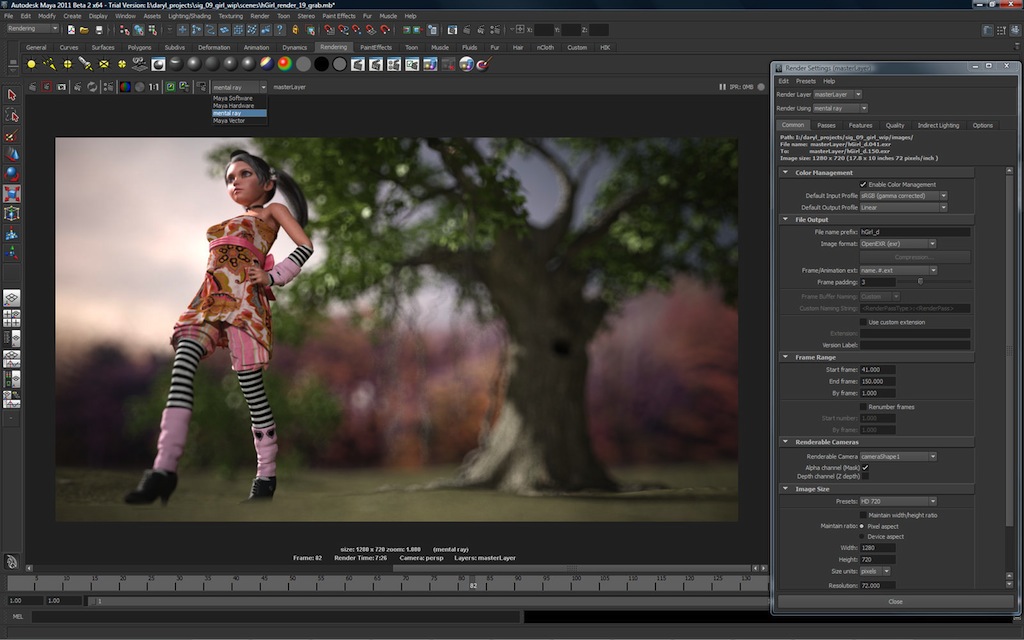Screen dimensions: 1024x640
Task: Expand the Image Size Presets dropdown
Action: pos(898,501)
